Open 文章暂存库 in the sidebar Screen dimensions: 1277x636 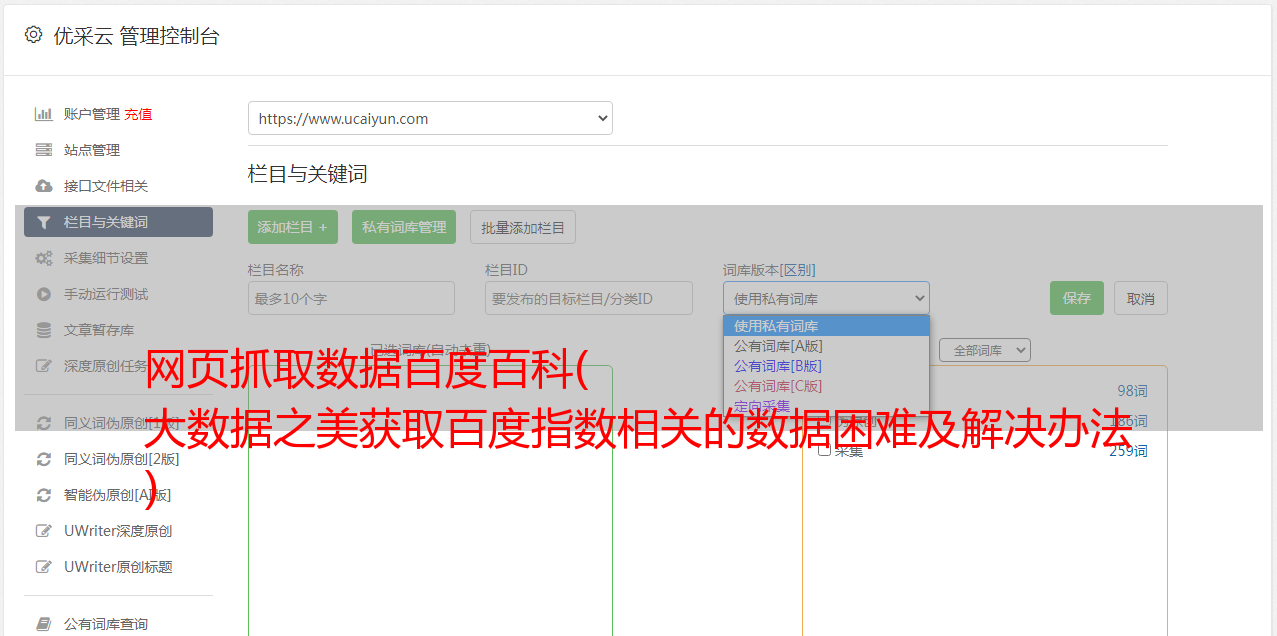(99, 330)
